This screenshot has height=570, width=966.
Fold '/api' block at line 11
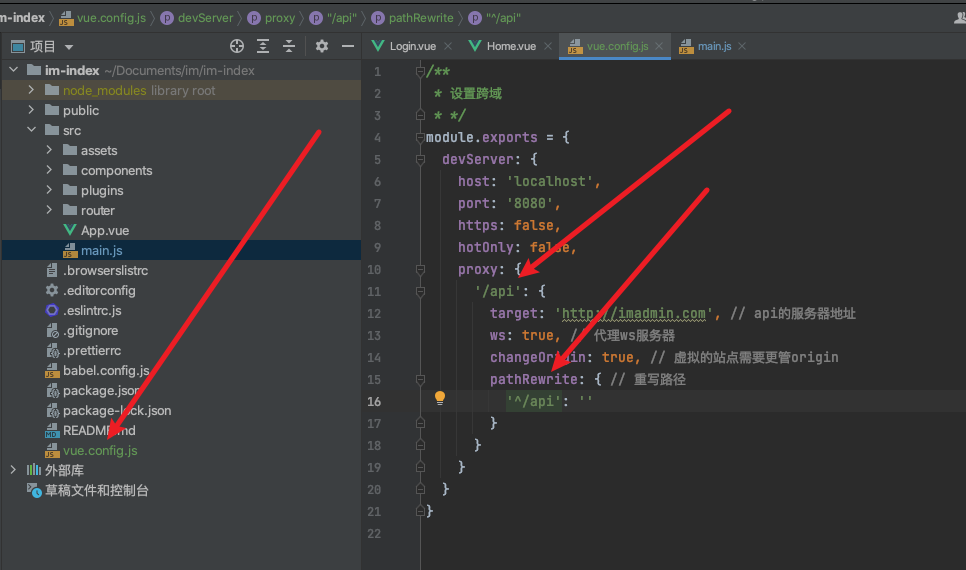pos(420,291)
